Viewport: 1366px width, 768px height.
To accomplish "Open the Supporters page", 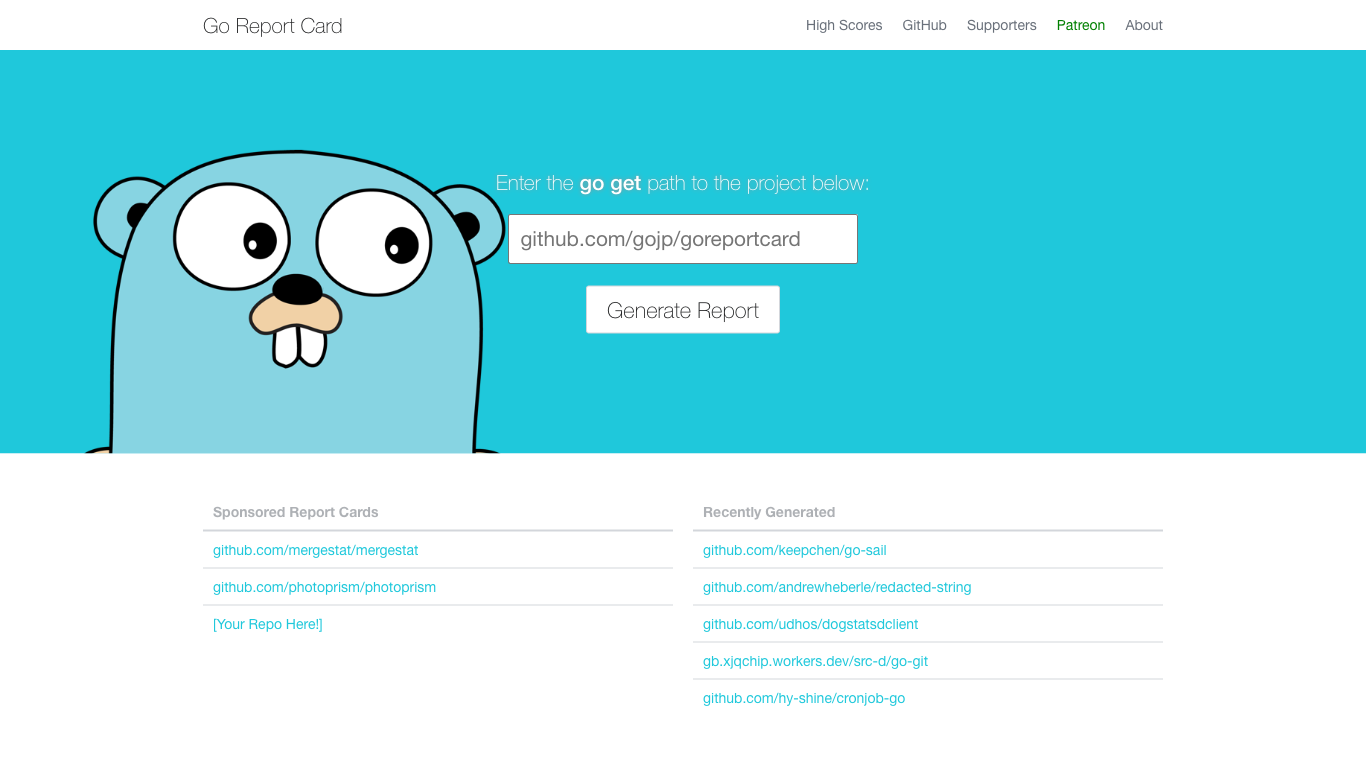I will 1001,25.
